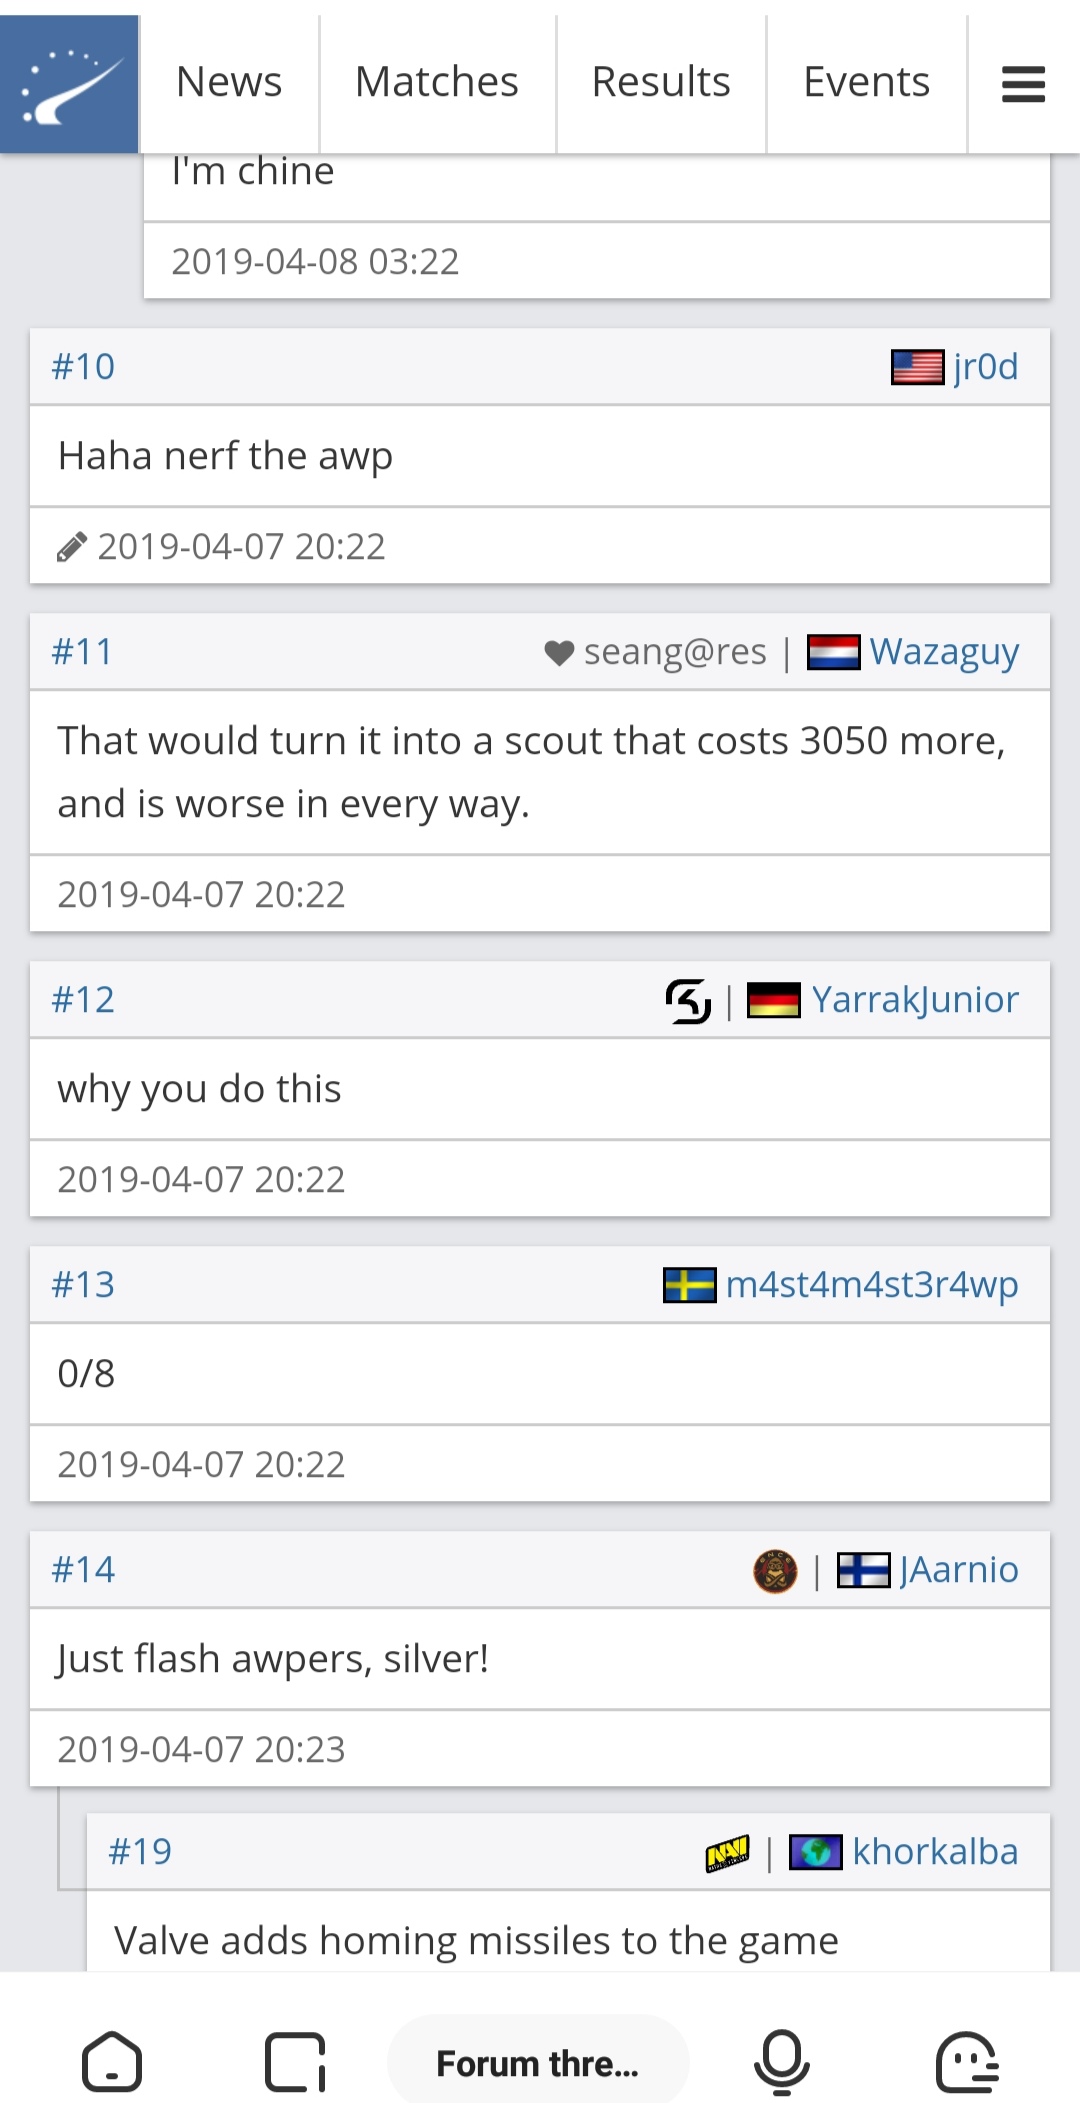Tap the NaVi team badge on post #19

pyautogui.click(x=727, y=1852)
